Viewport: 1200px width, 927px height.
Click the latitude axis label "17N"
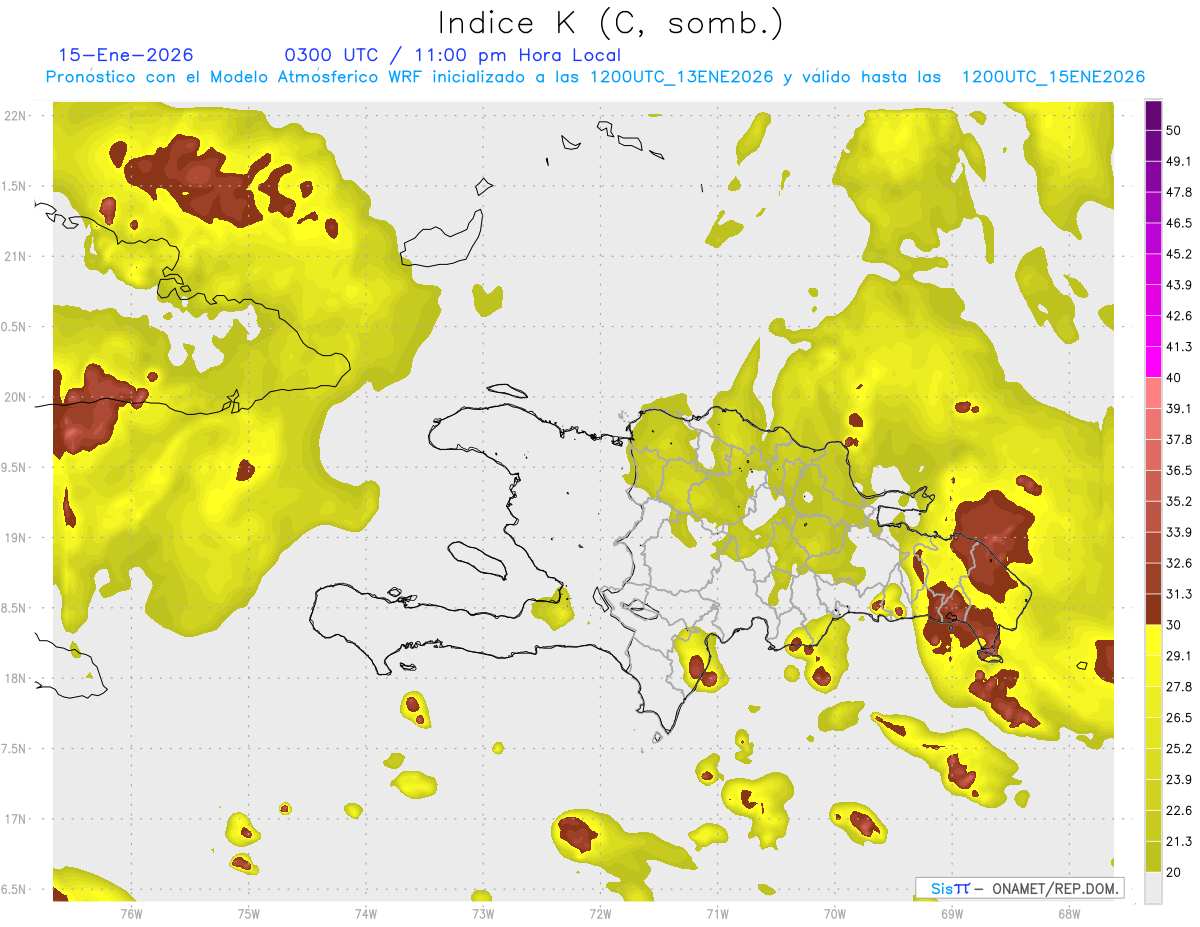point(15,820)
